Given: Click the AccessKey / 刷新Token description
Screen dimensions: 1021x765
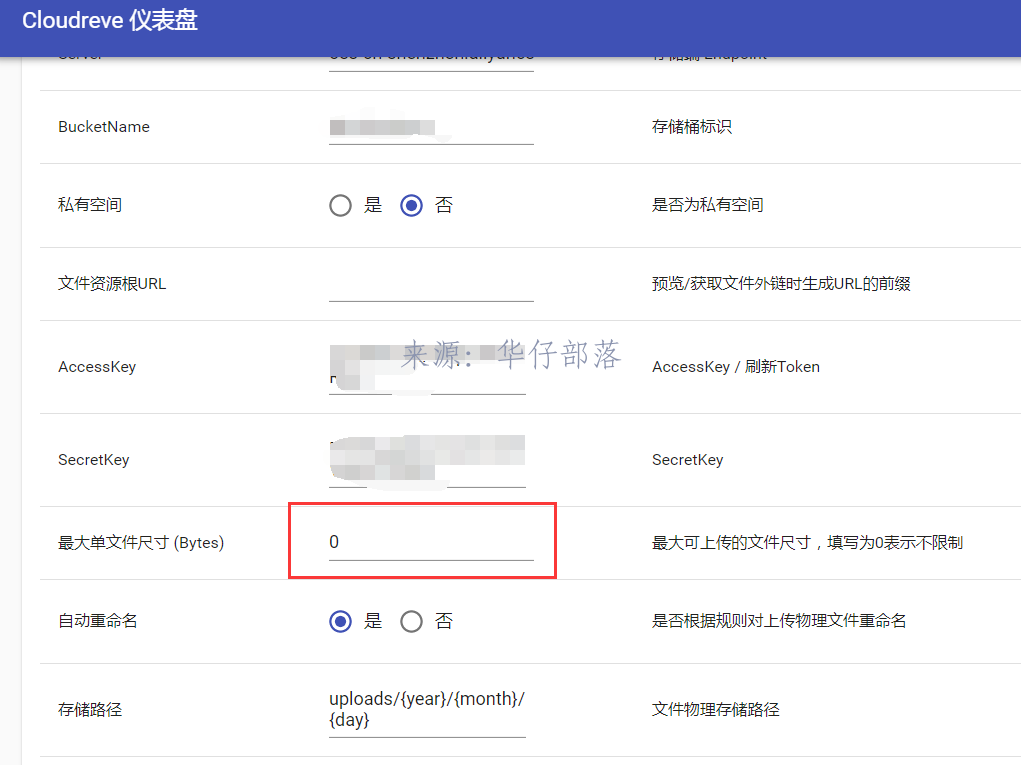Looking at the screenshot, I should point(735,367).
